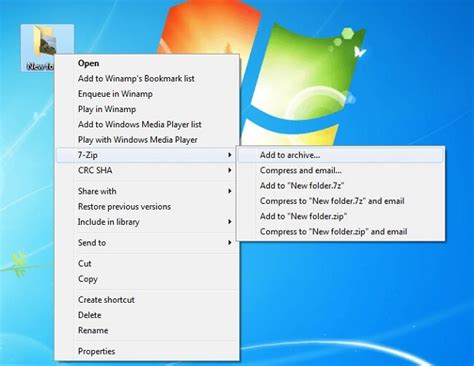The width and height of the screenshot is (474, 366).
Task: Click the Share with entry
Action: click(147, 191)
